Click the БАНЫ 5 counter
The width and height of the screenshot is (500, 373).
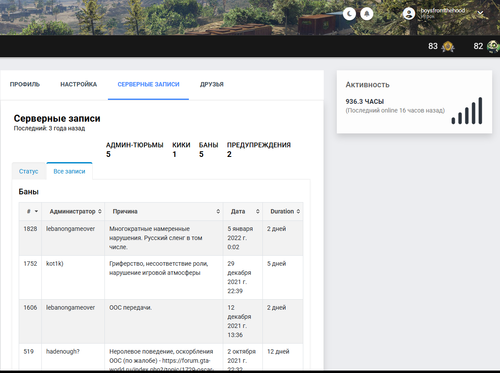[x=208, y=150]
